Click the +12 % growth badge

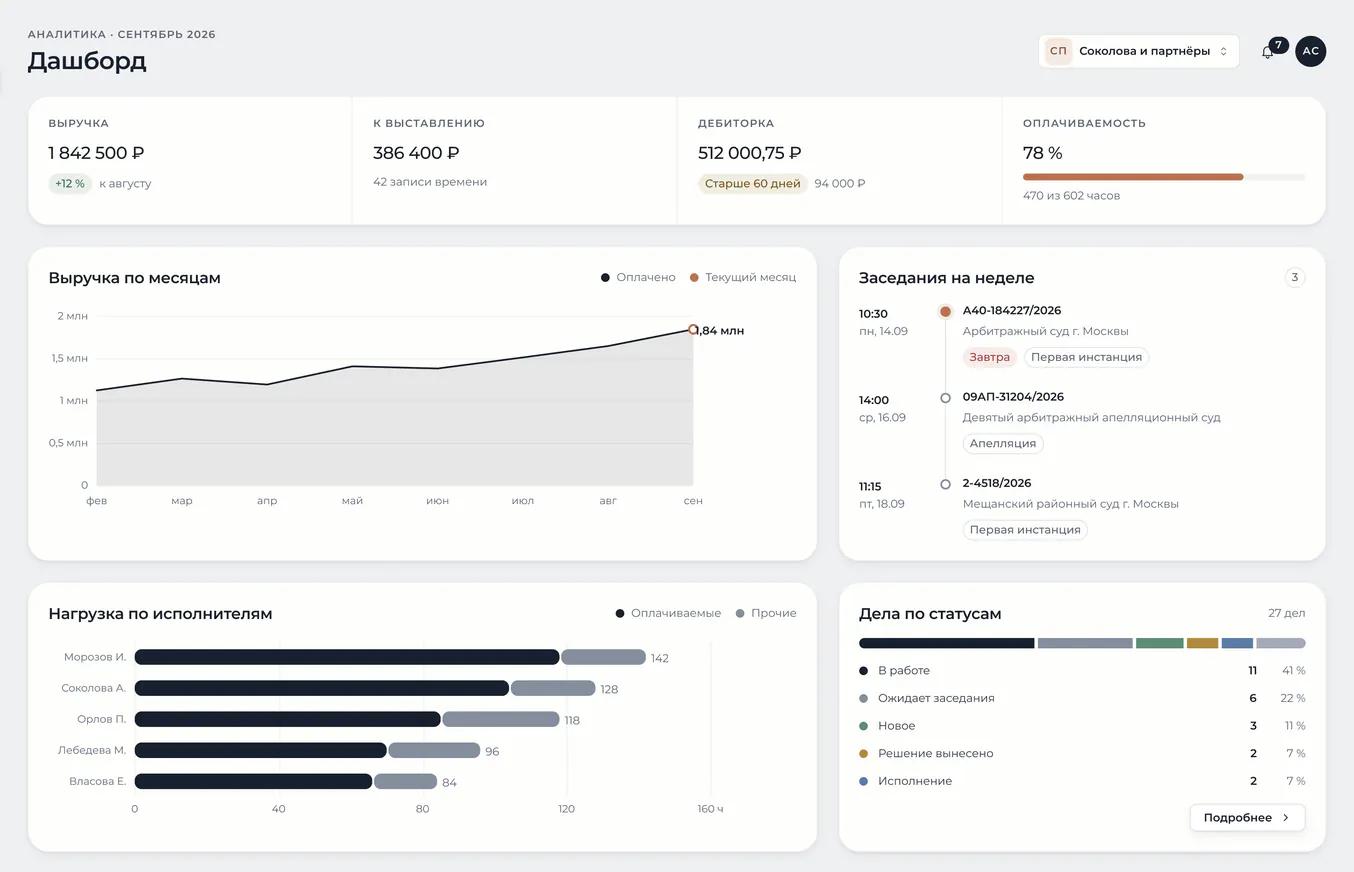70,184
